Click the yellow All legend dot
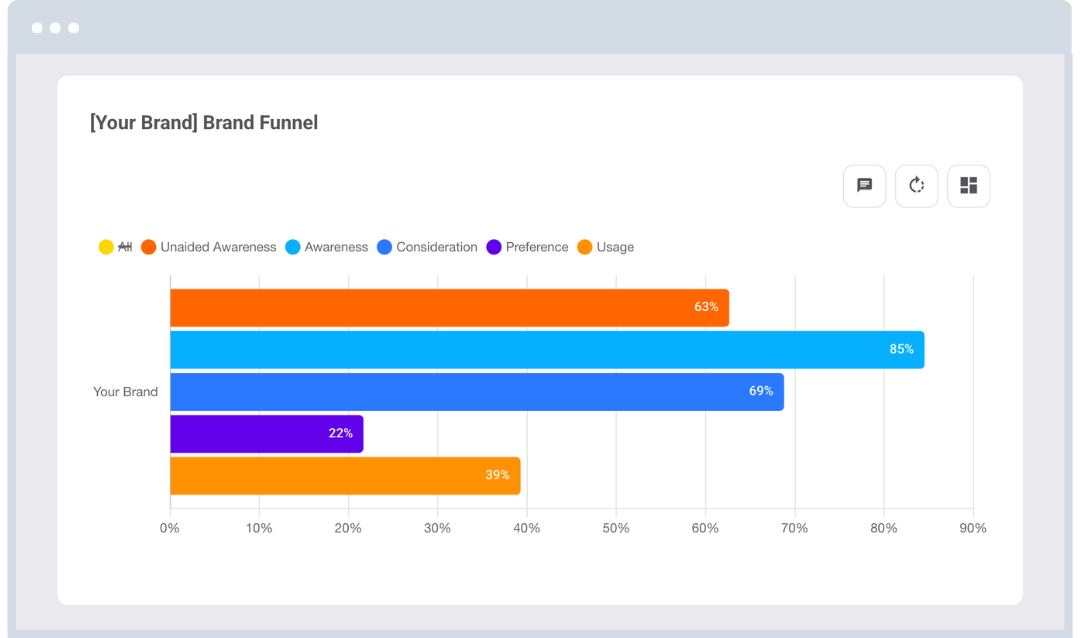 106,247
